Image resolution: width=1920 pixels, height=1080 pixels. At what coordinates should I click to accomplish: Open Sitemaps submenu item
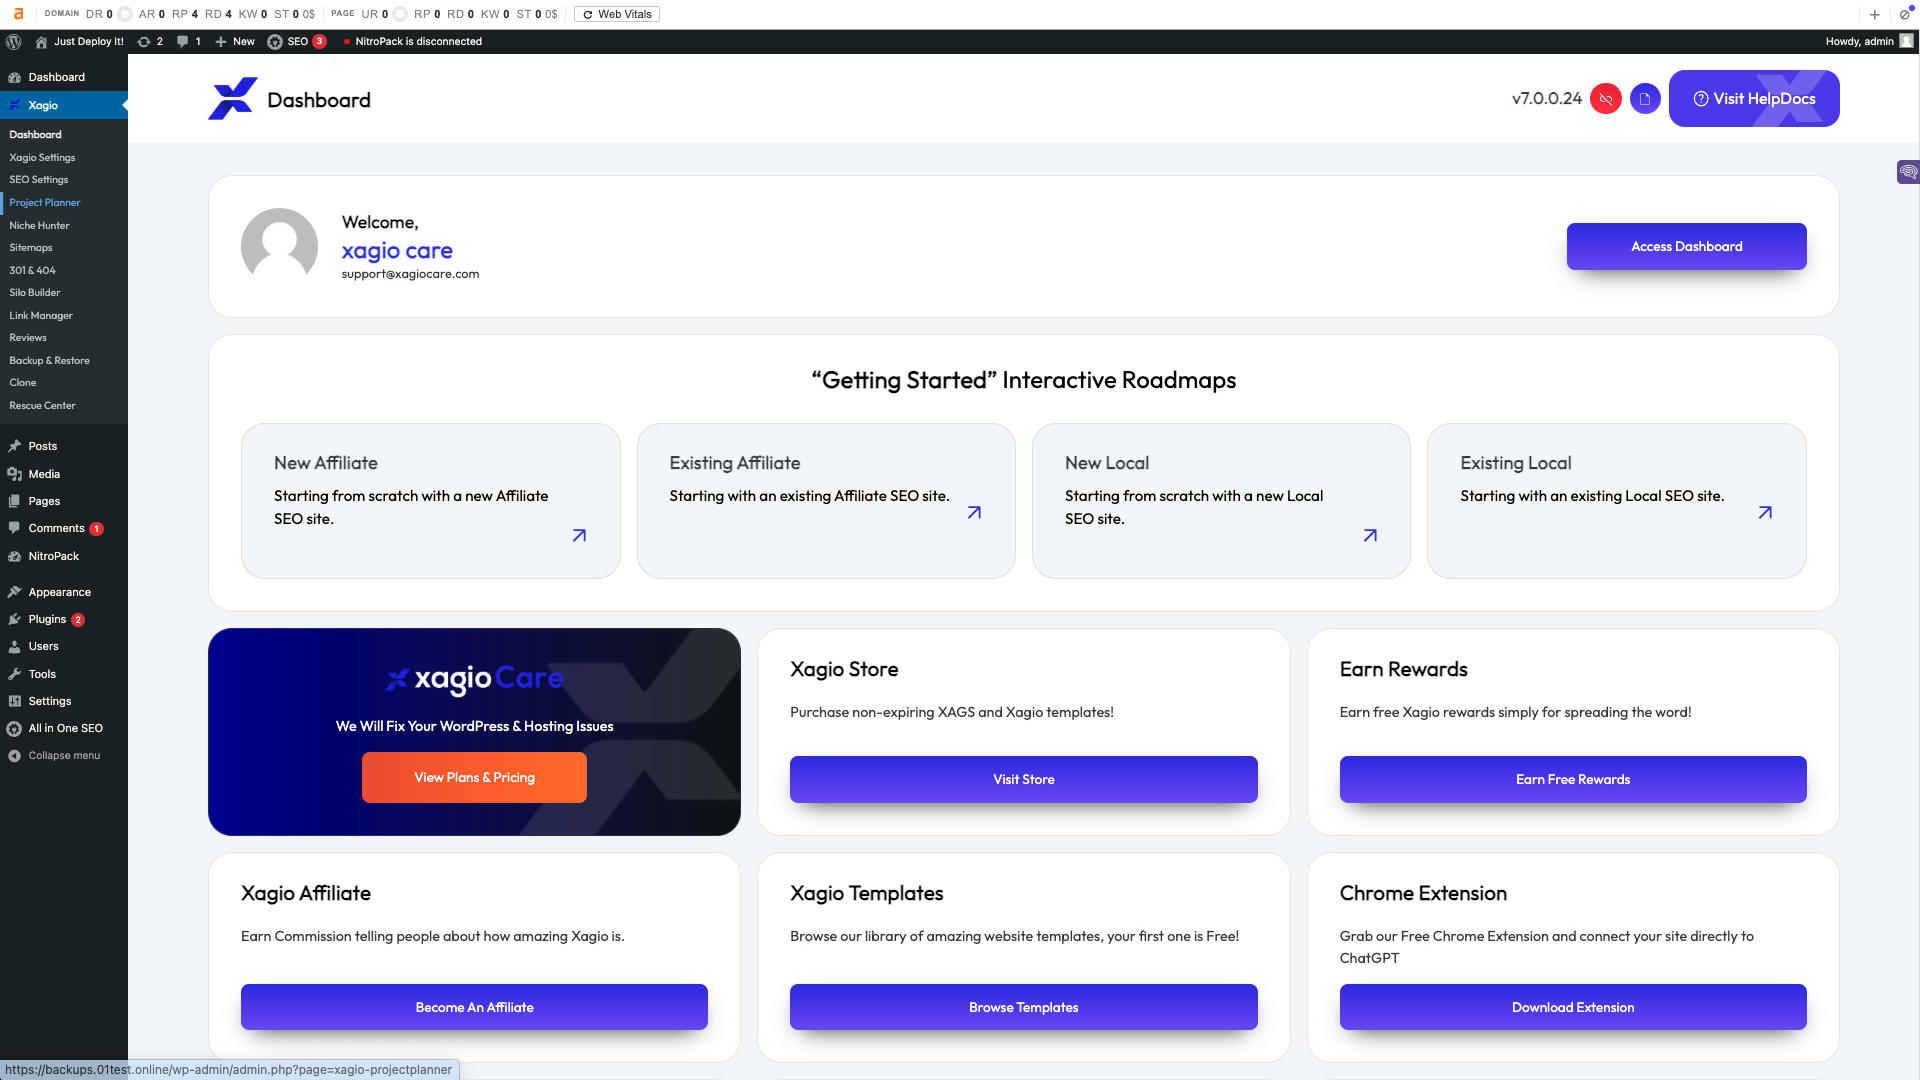(x=31, y=248)
